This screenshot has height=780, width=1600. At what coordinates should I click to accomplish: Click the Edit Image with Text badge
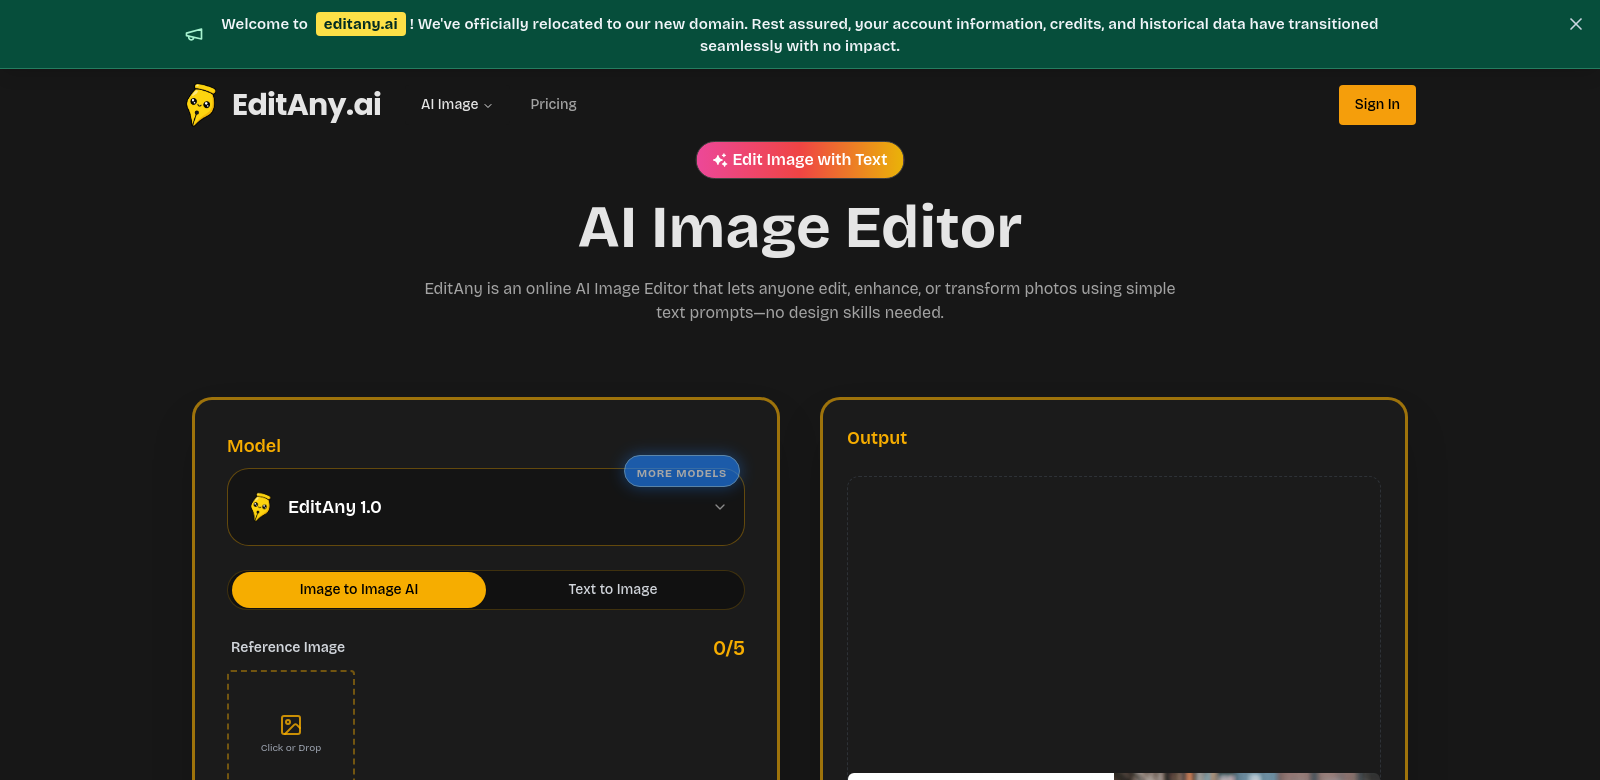(x=800, y=160)
